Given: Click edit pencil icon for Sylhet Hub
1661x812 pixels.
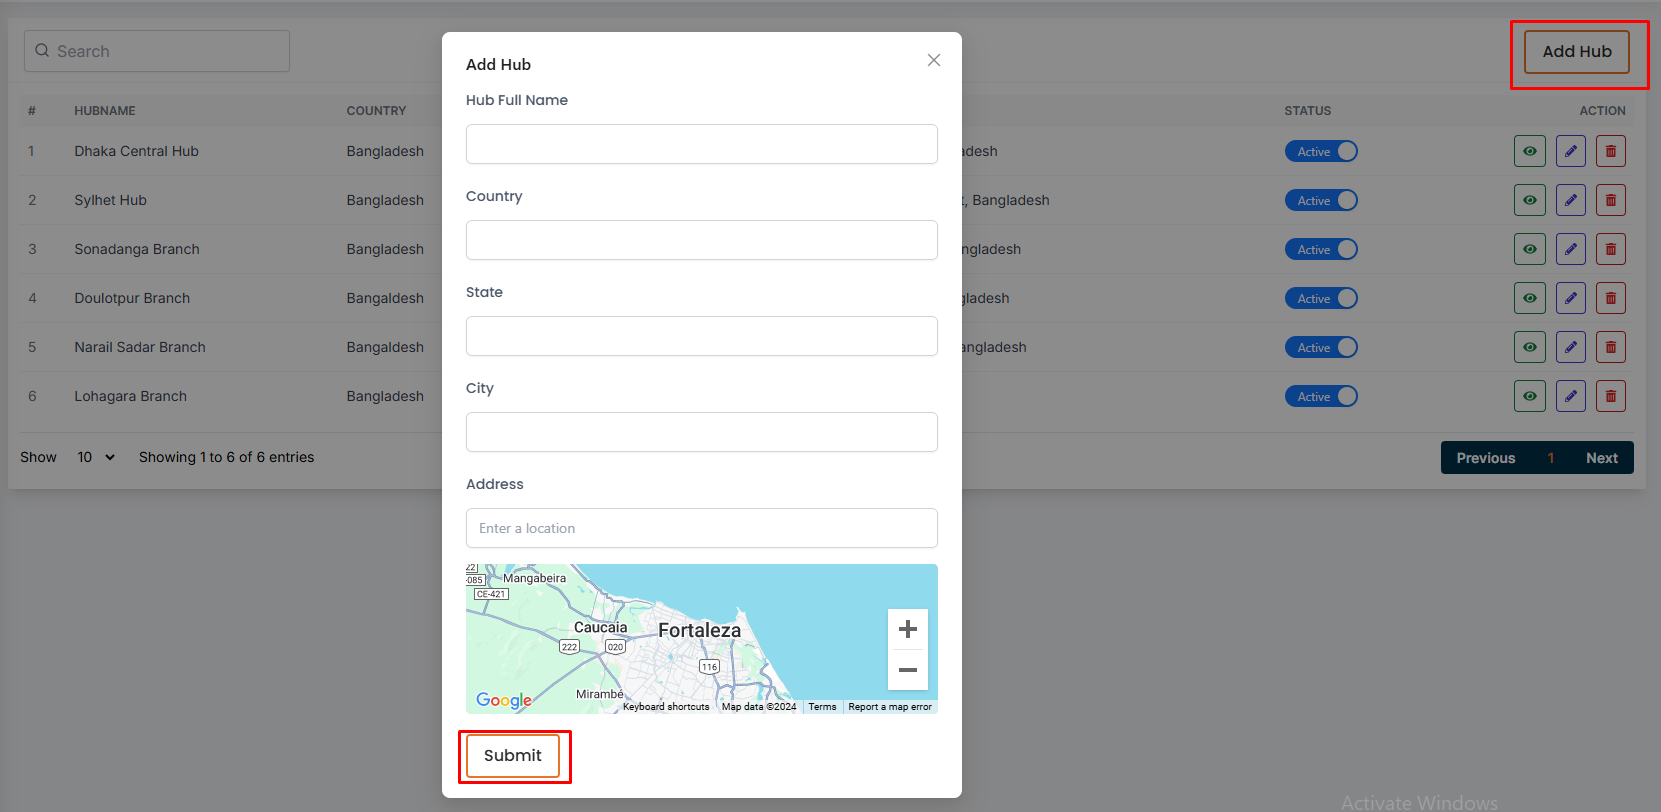Looking at the screenshot, I should point(1570,200).
